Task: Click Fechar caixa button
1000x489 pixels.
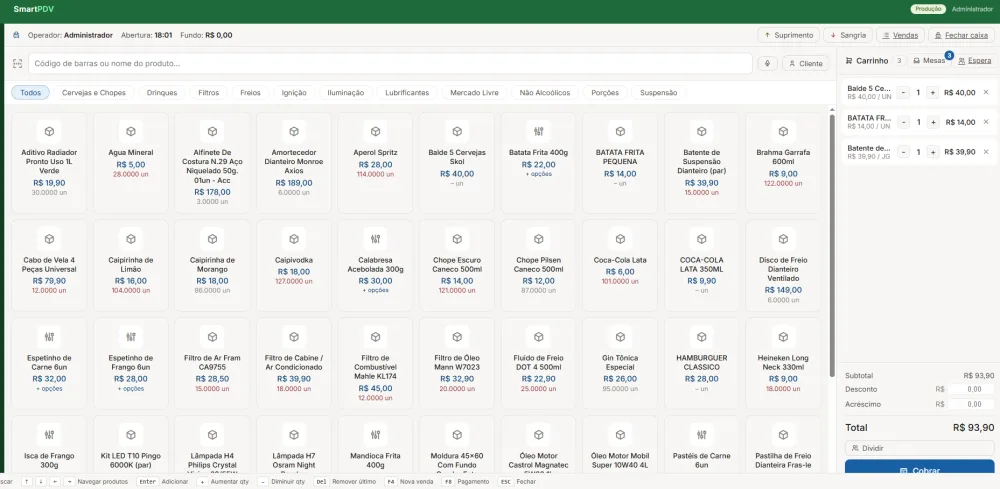Action: (961, 35)
